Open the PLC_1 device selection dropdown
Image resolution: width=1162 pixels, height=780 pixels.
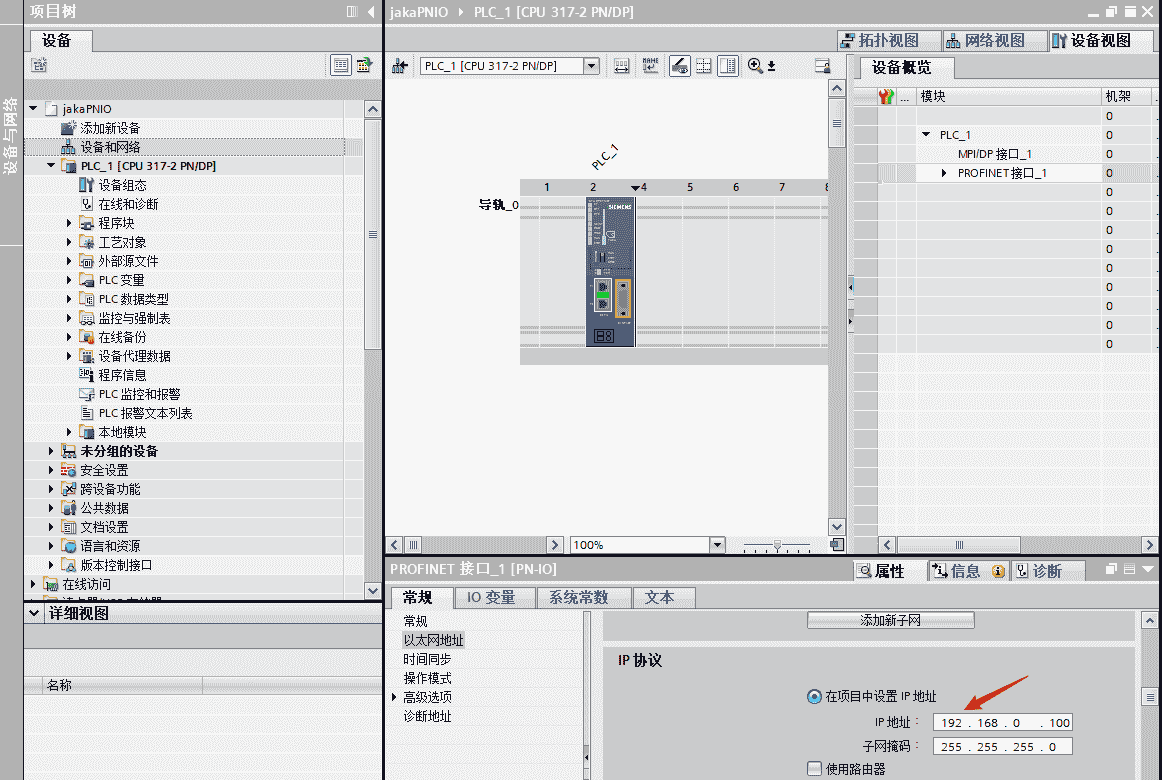click(x=591, y=66)
